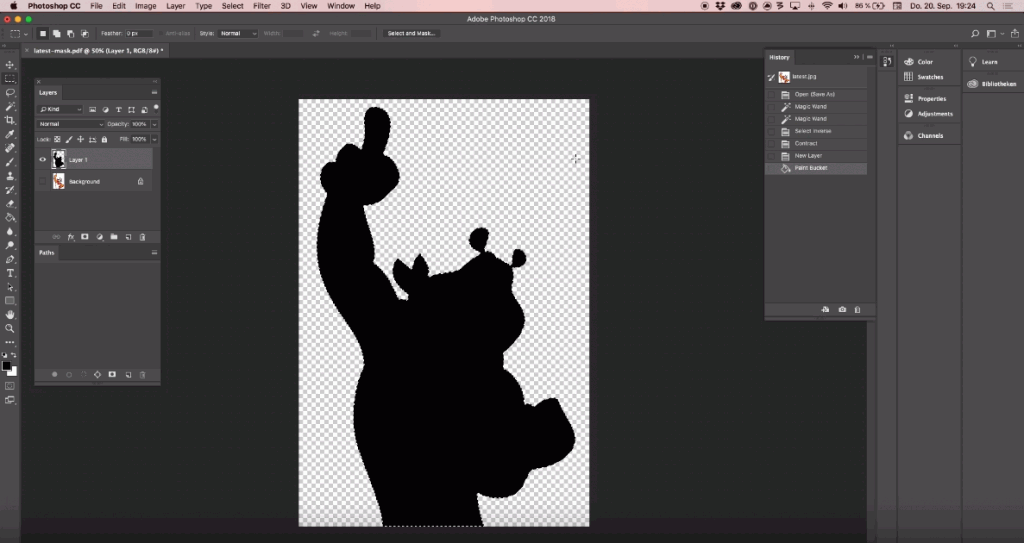Viewport: 1024px width, 543px height.
Task: Select the Horizontal Type tool
Action: [x=10, y=273]
